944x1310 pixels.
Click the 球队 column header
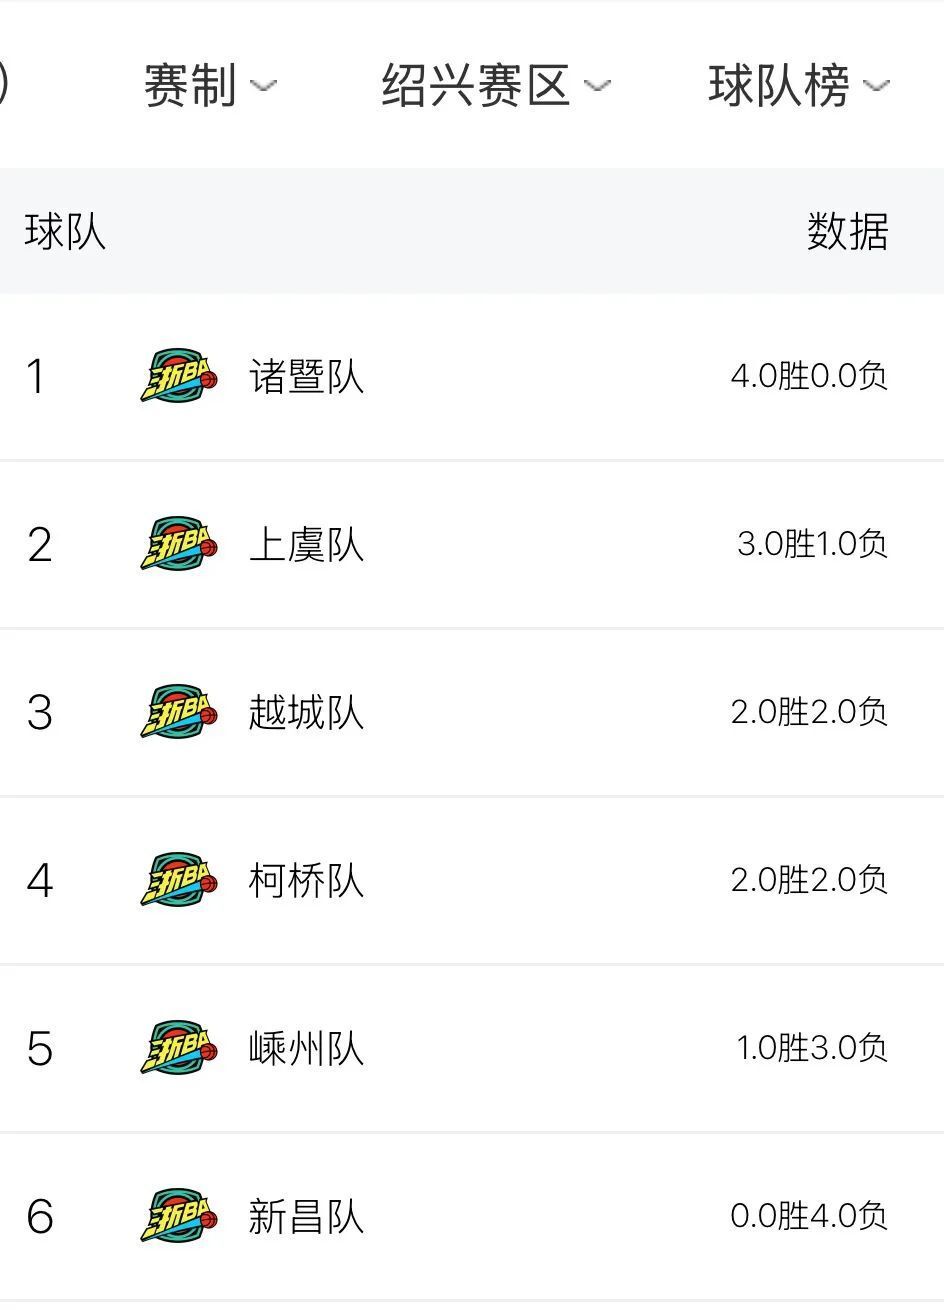(65, 232)
